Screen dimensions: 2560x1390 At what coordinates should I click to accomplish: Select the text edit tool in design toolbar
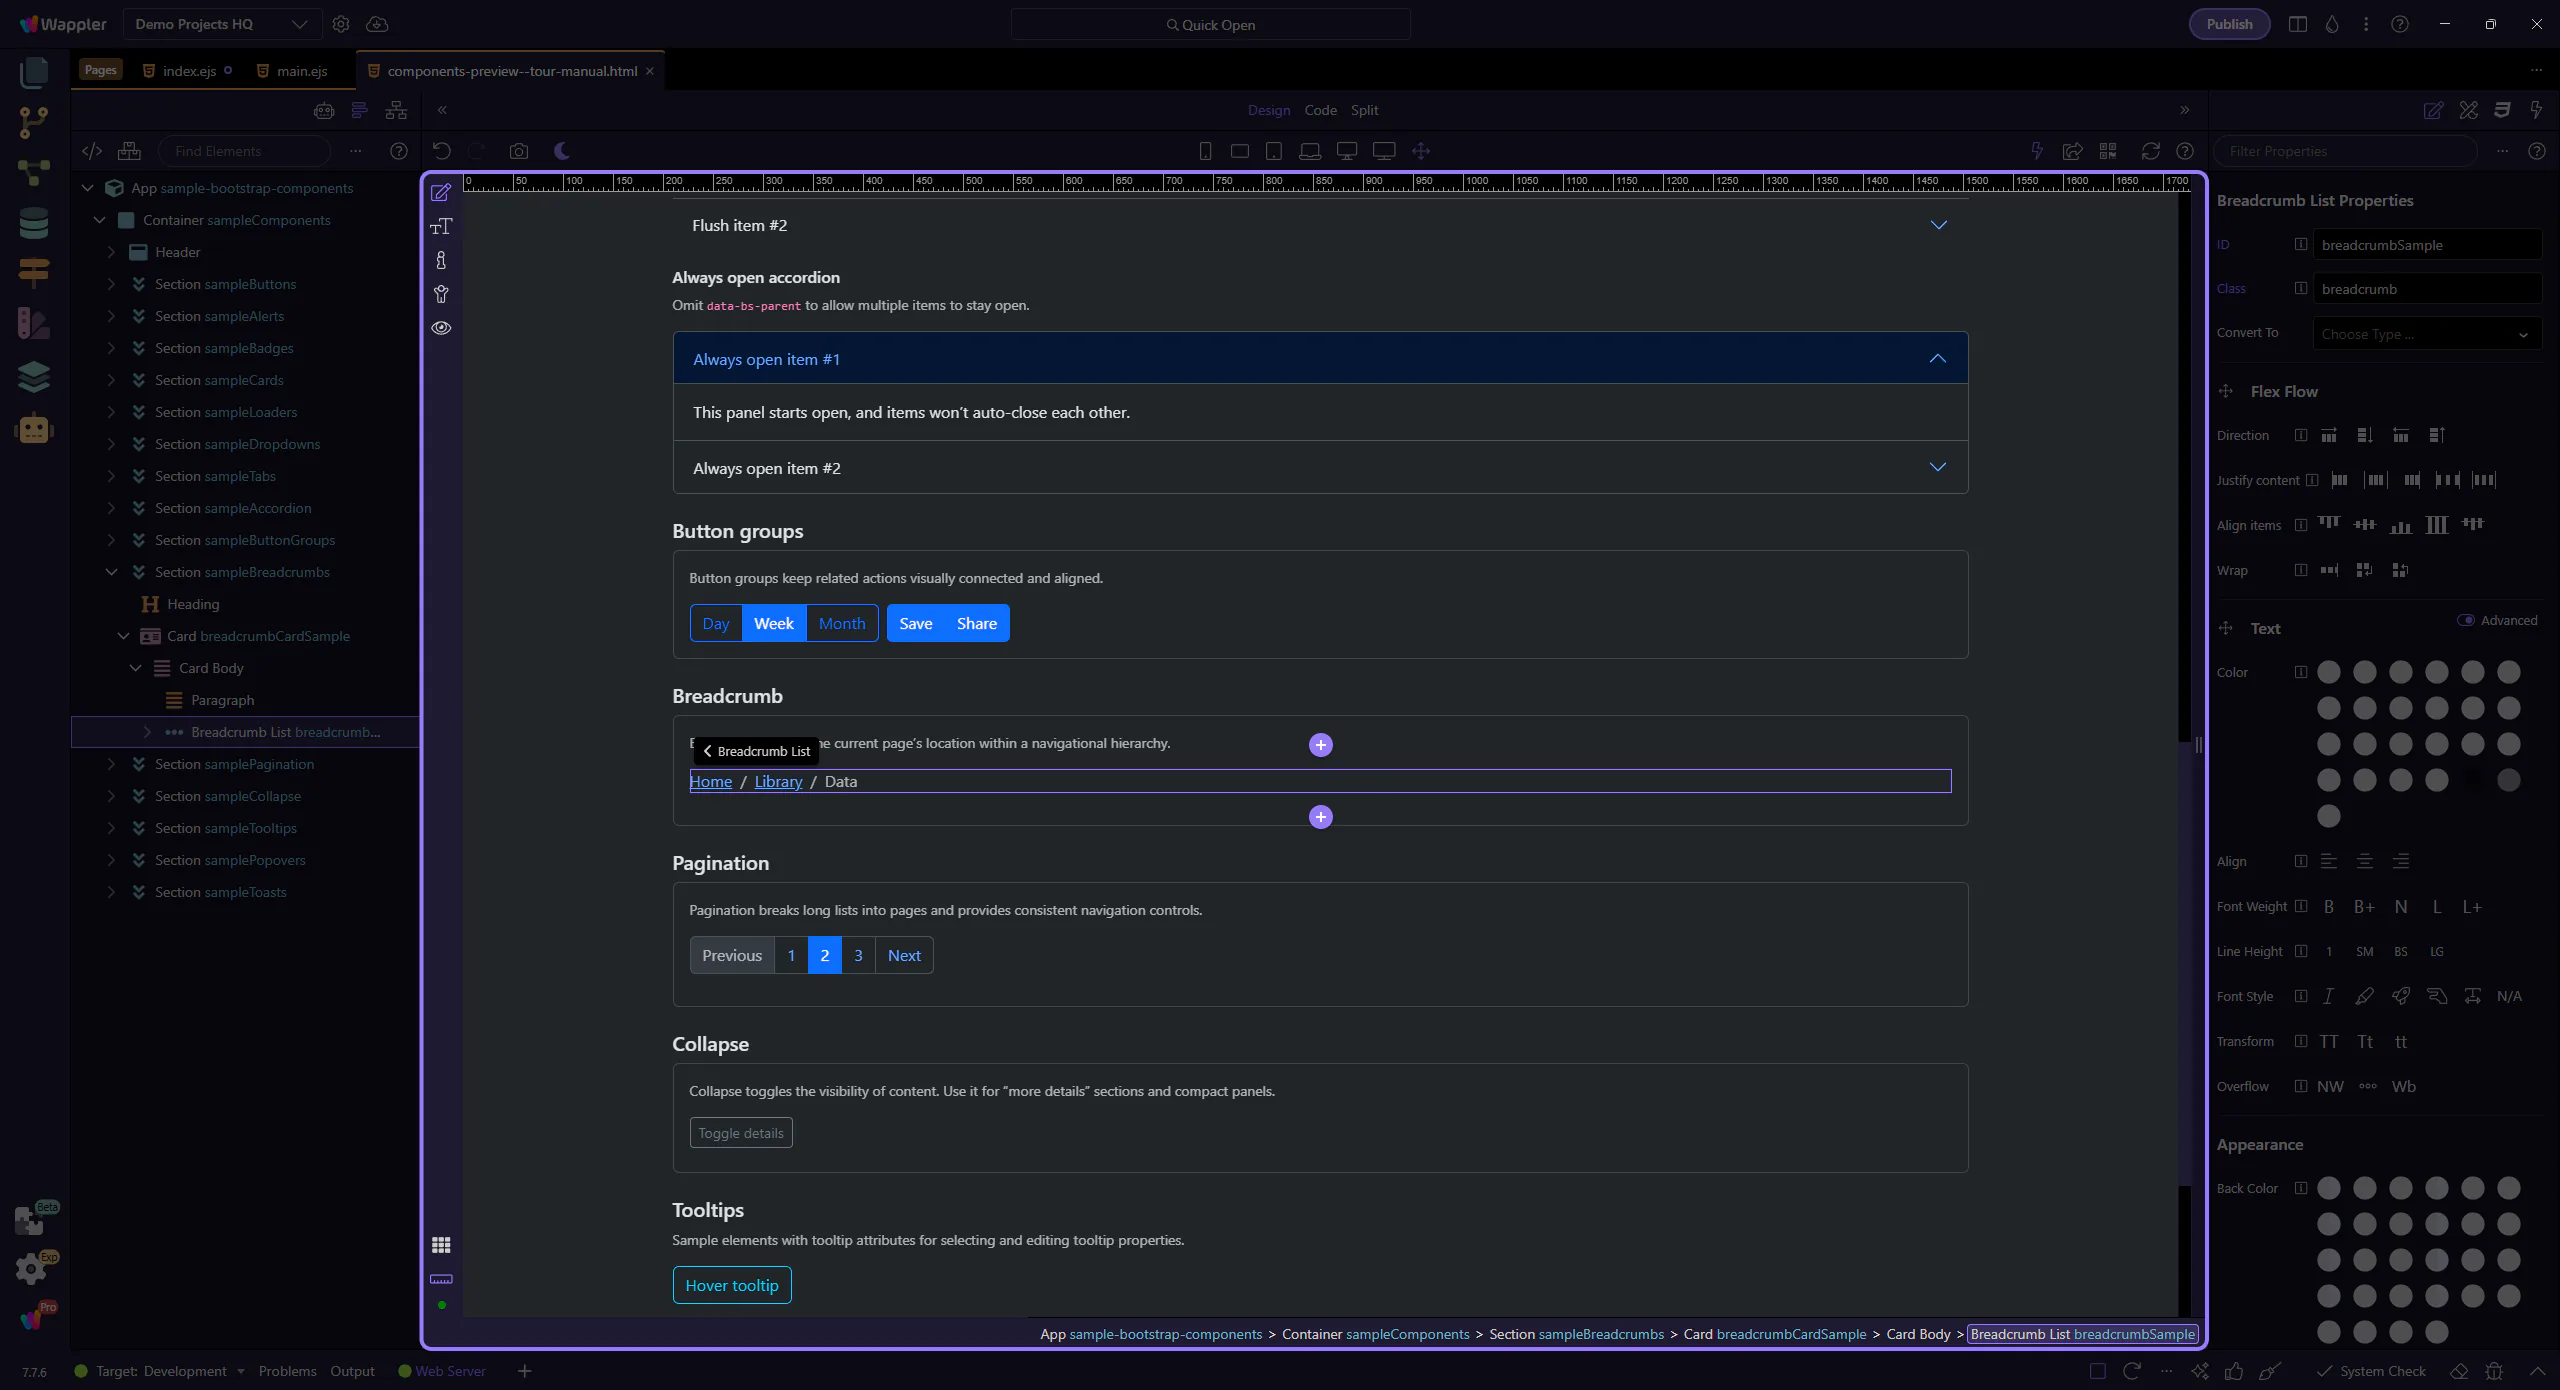[441, 226]
